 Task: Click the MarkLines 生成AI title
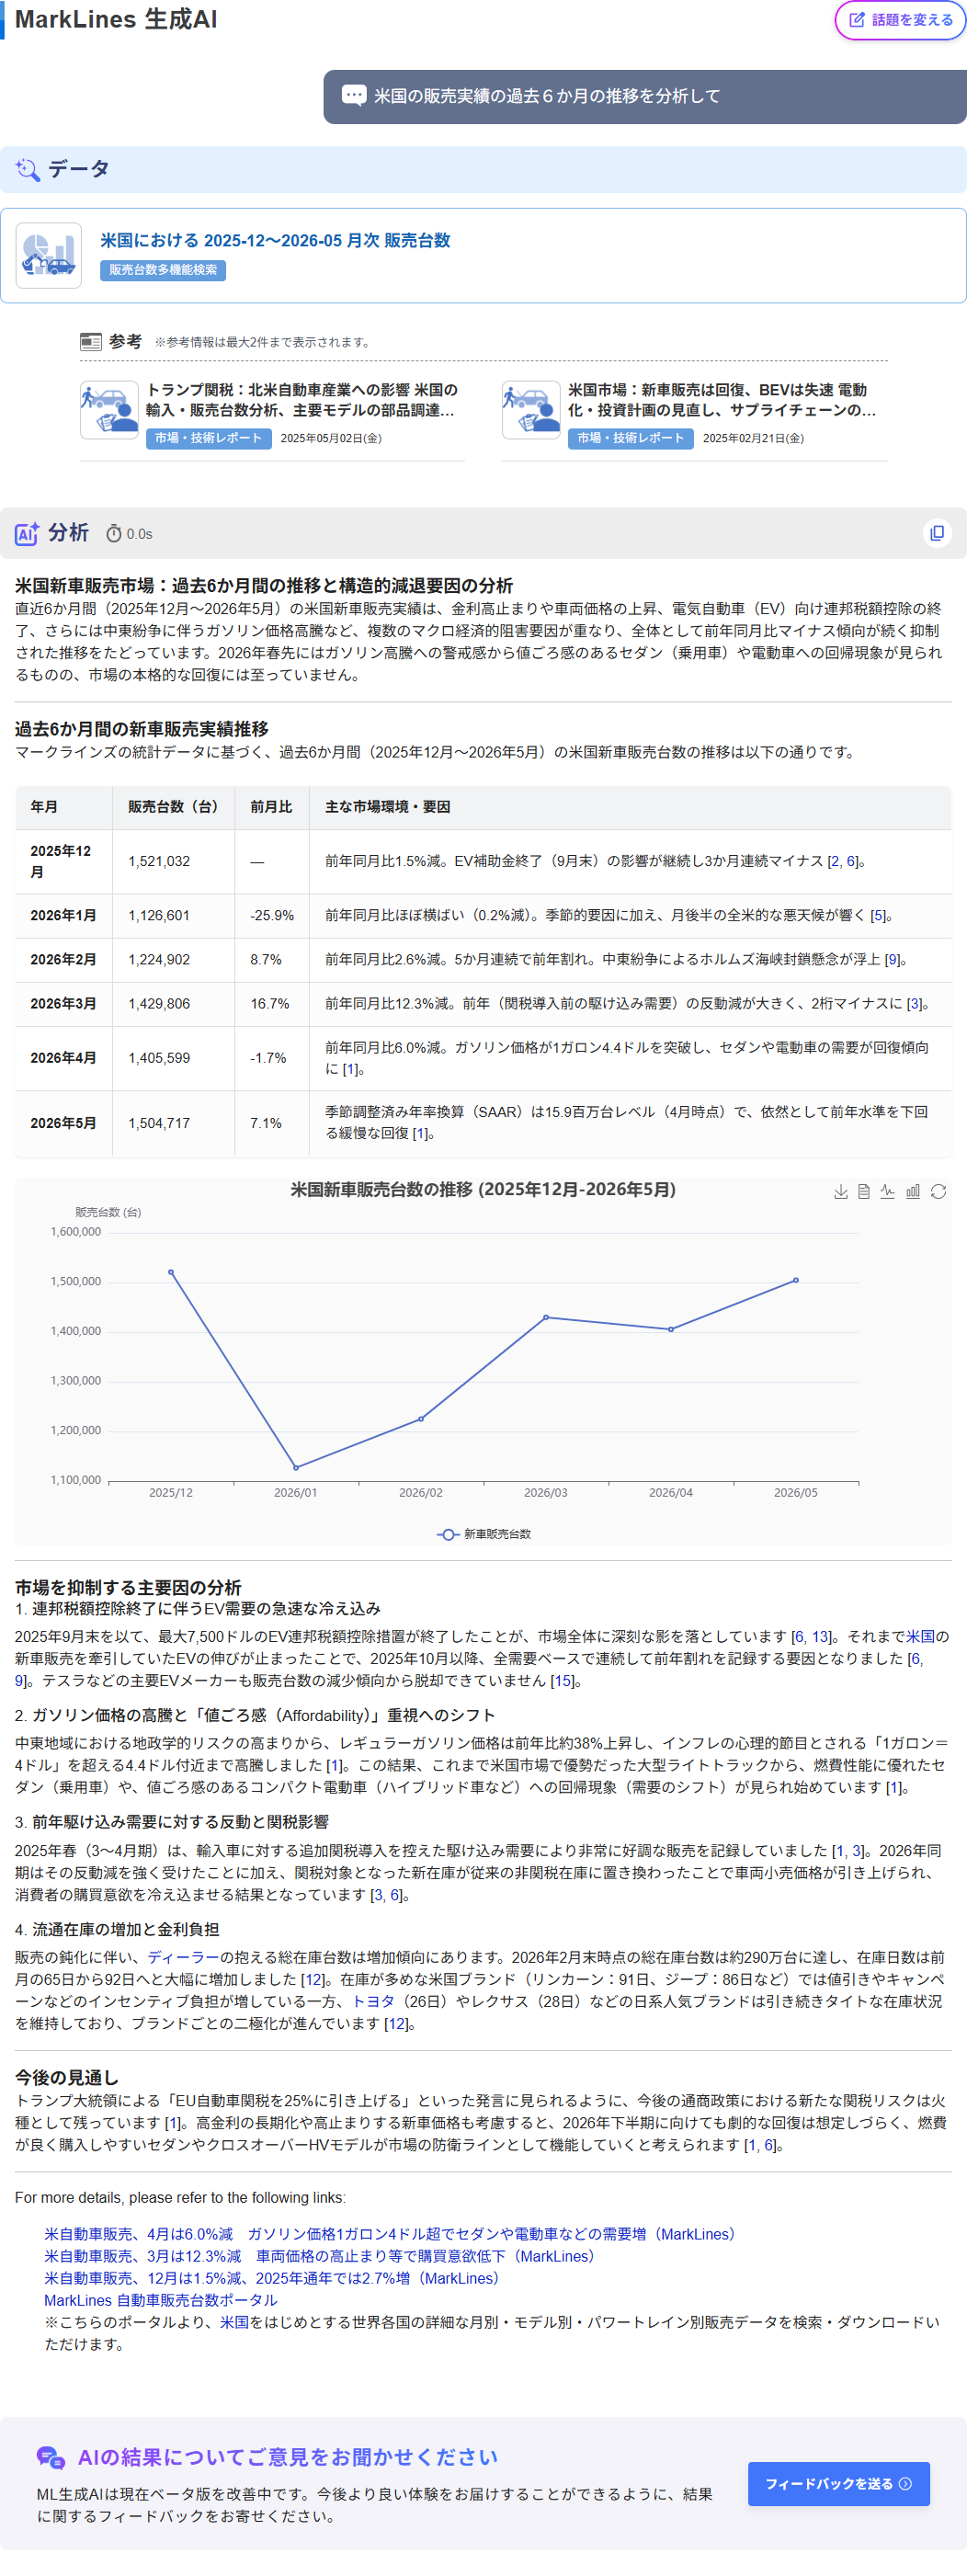(116, 19)
